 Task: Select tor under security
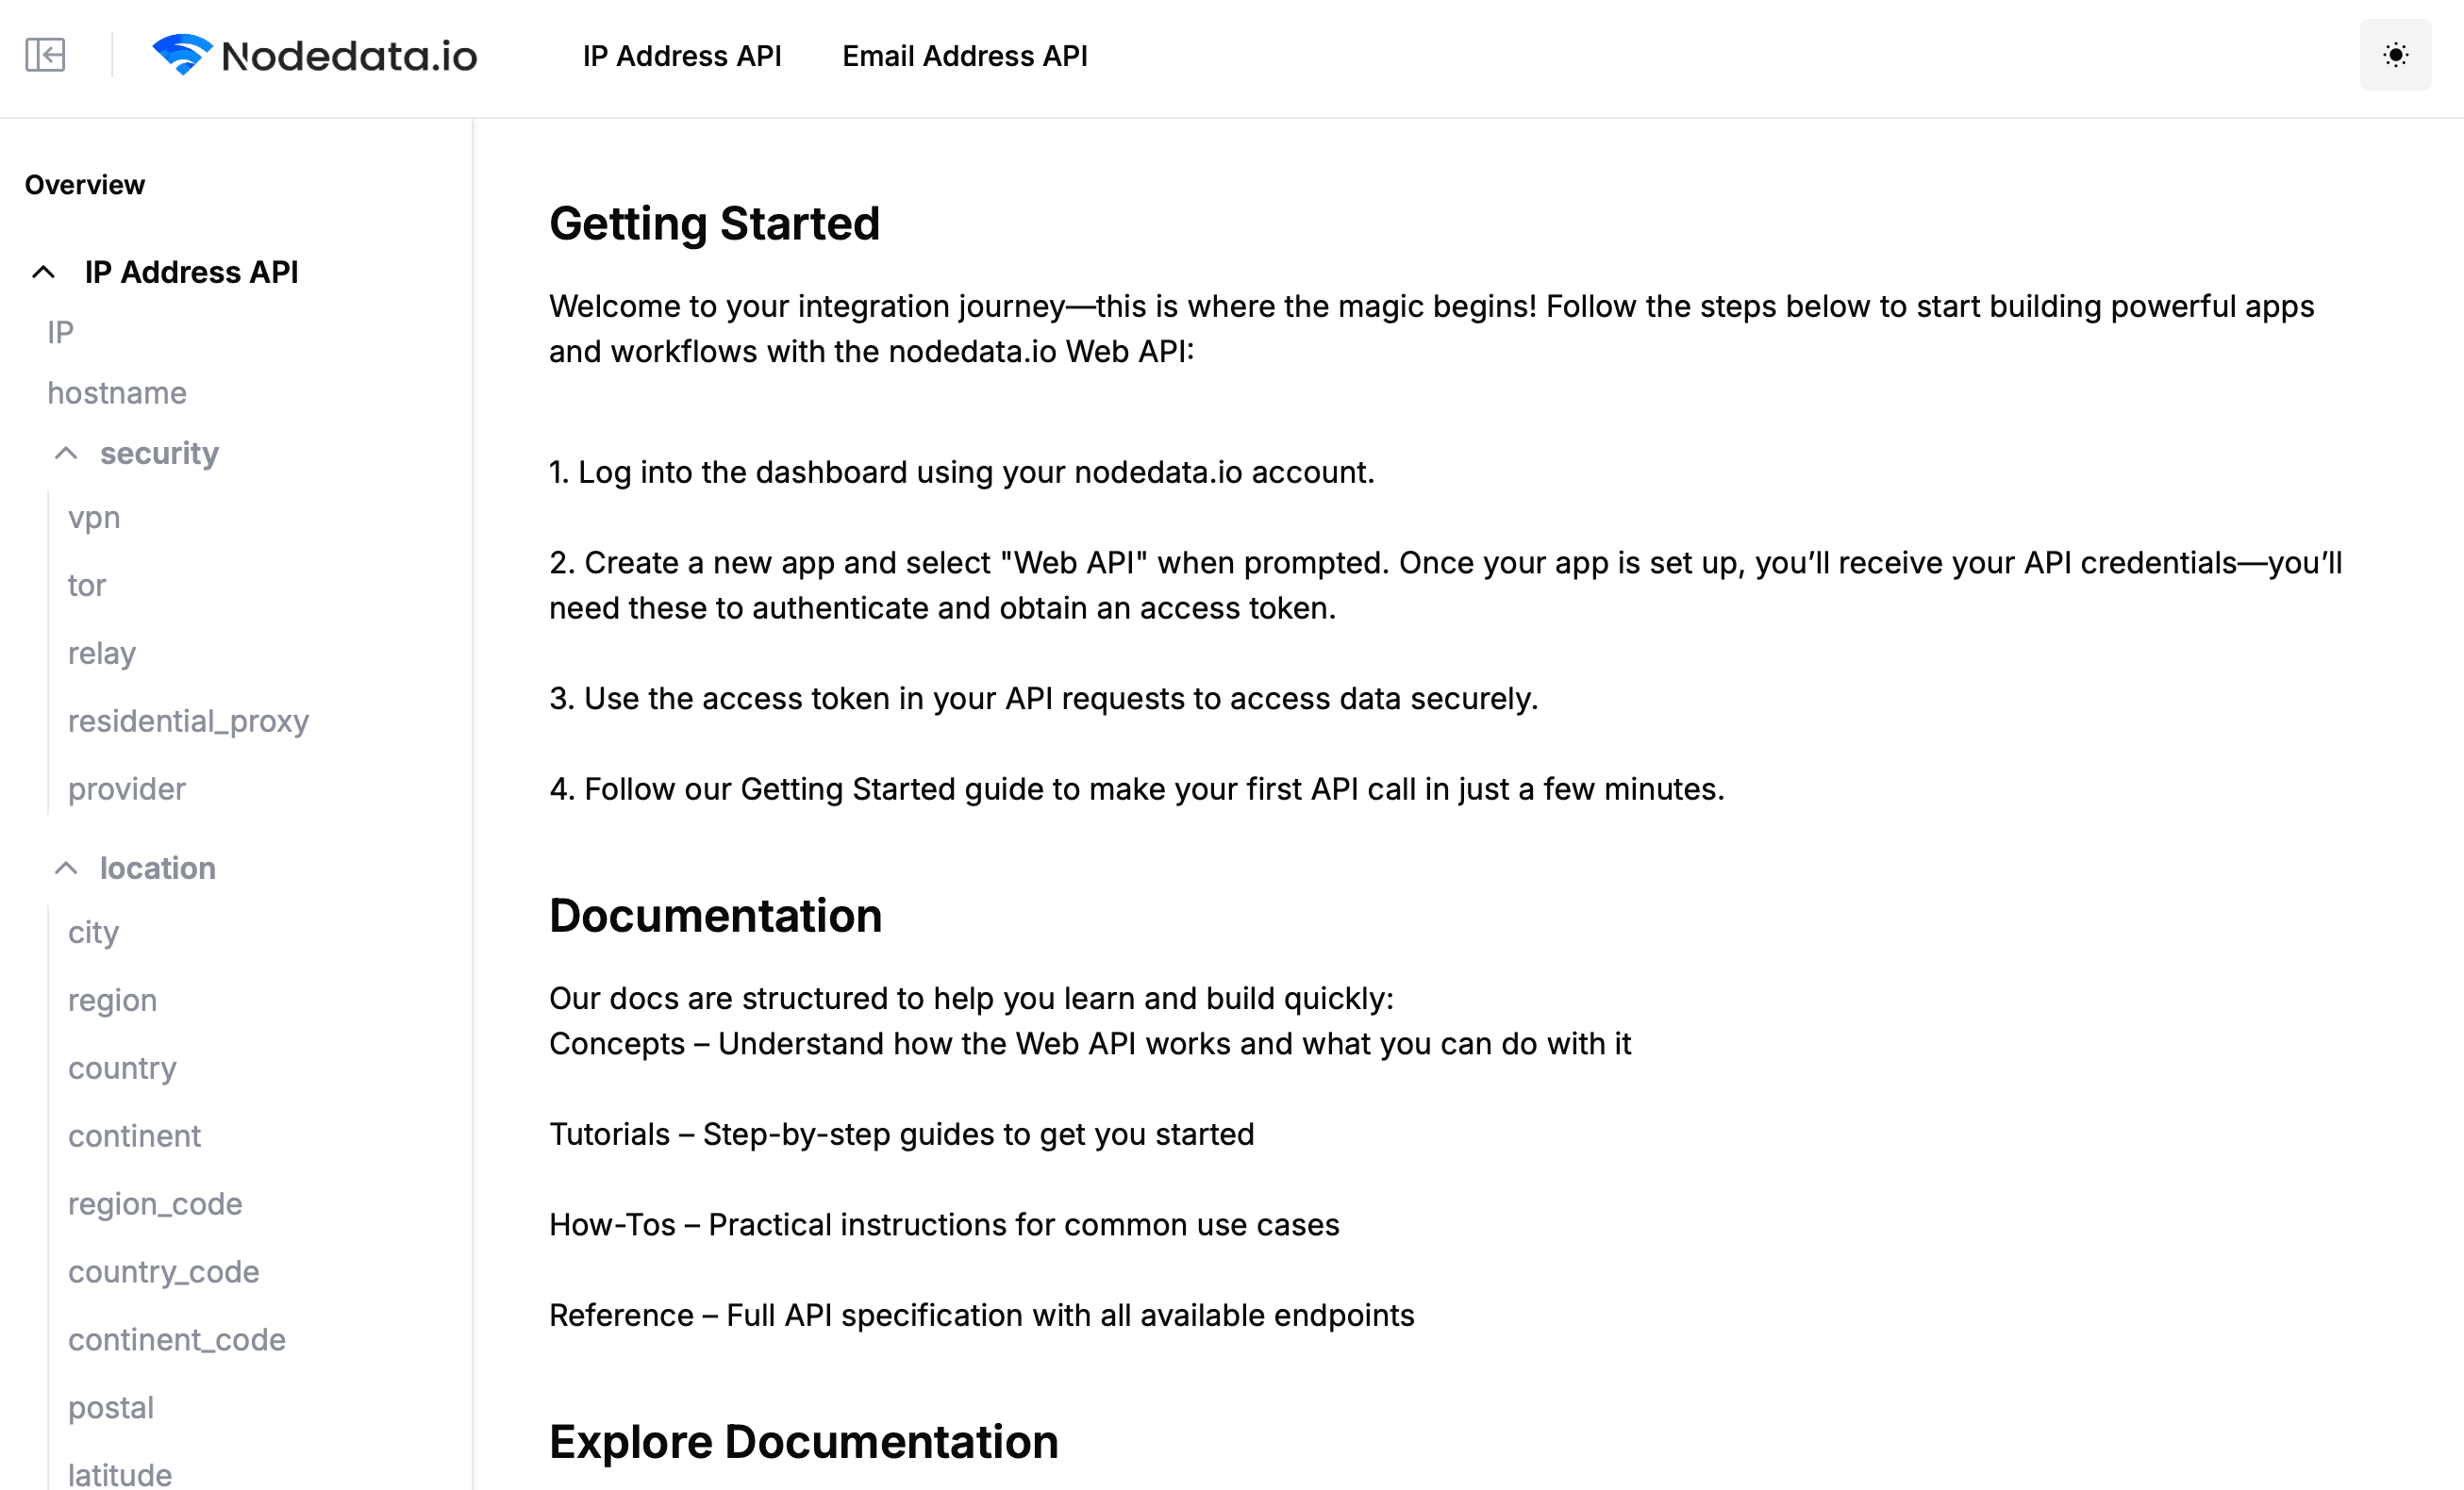(x=86, y=585)
